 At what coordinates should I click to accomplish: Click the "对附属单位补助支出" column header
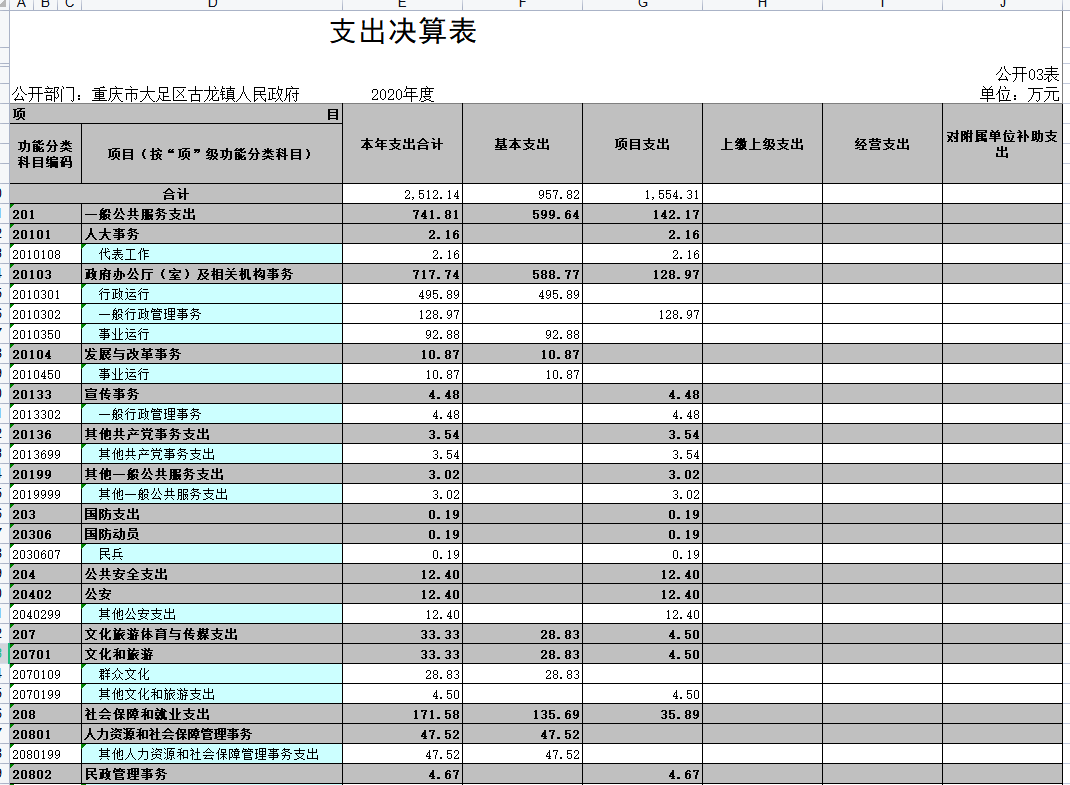(x=1002, y=144)
